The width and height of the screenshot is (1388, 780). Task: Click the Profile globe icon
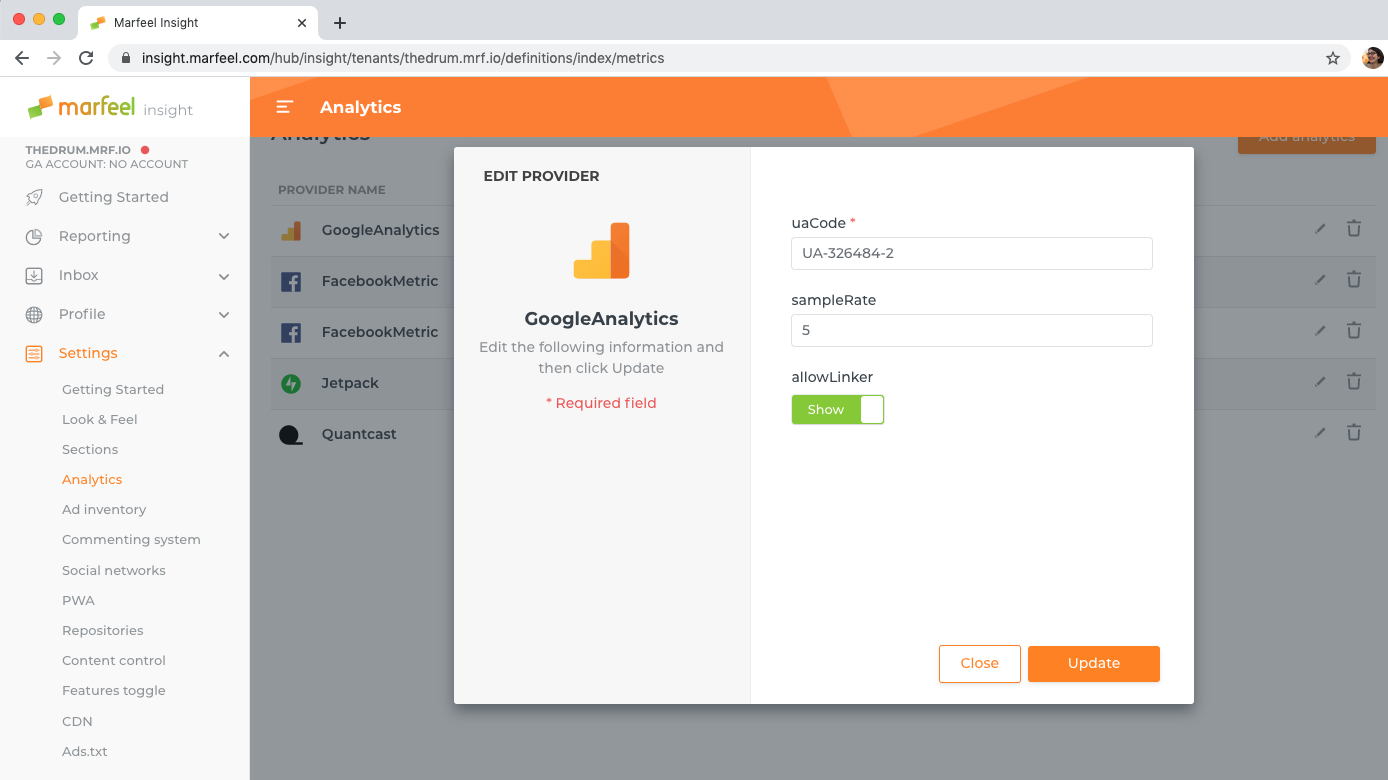34,314
